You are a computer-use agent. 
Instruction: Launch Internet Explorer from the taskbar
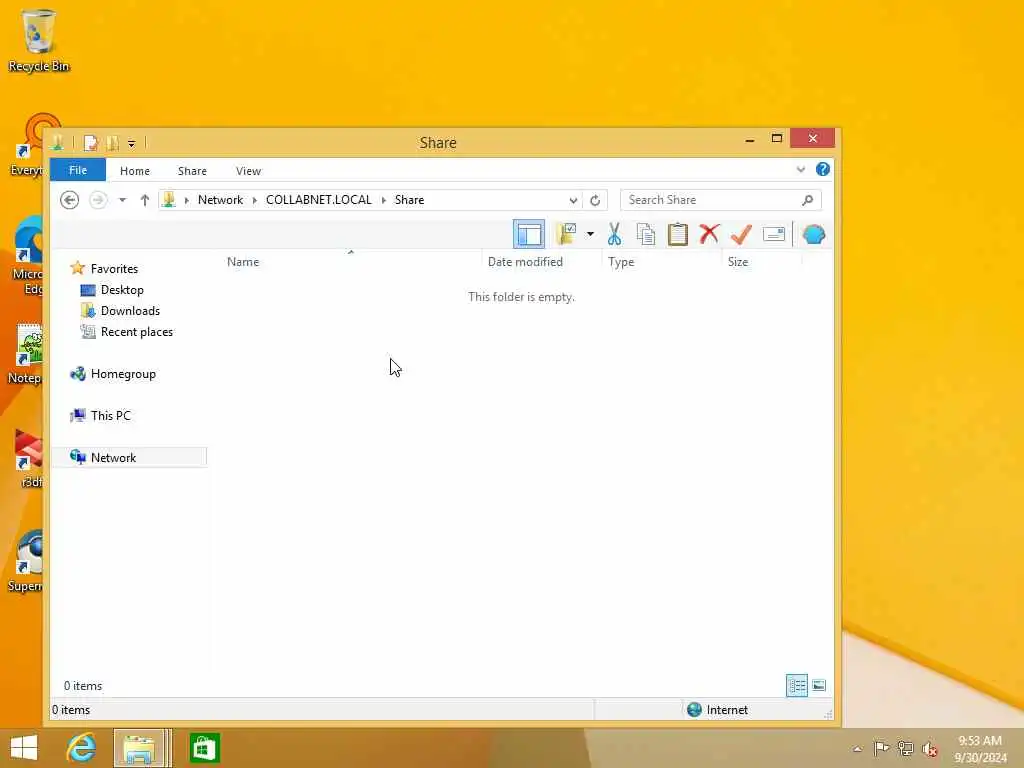click(x=81, y=748)
